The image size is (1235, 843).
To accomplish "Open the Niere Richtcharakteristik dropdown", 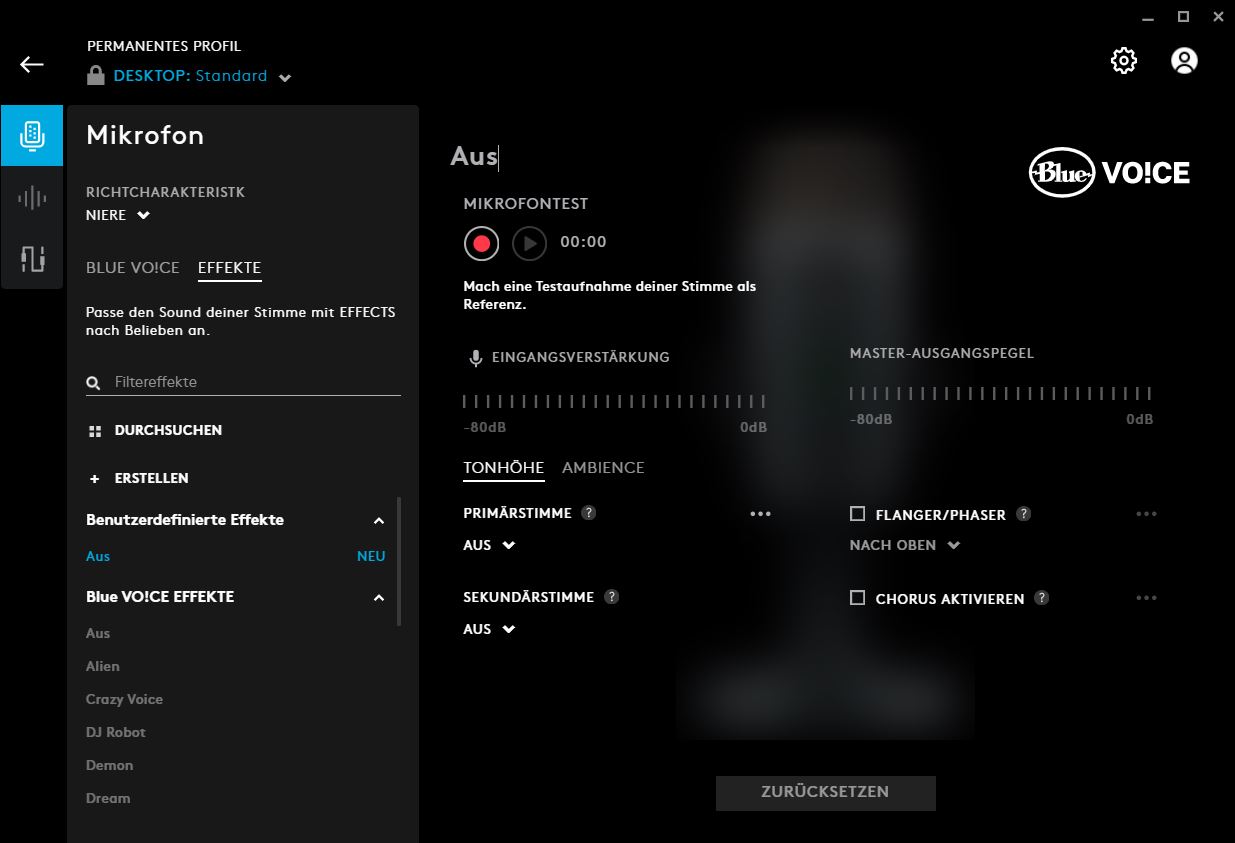I will [118, 215].
